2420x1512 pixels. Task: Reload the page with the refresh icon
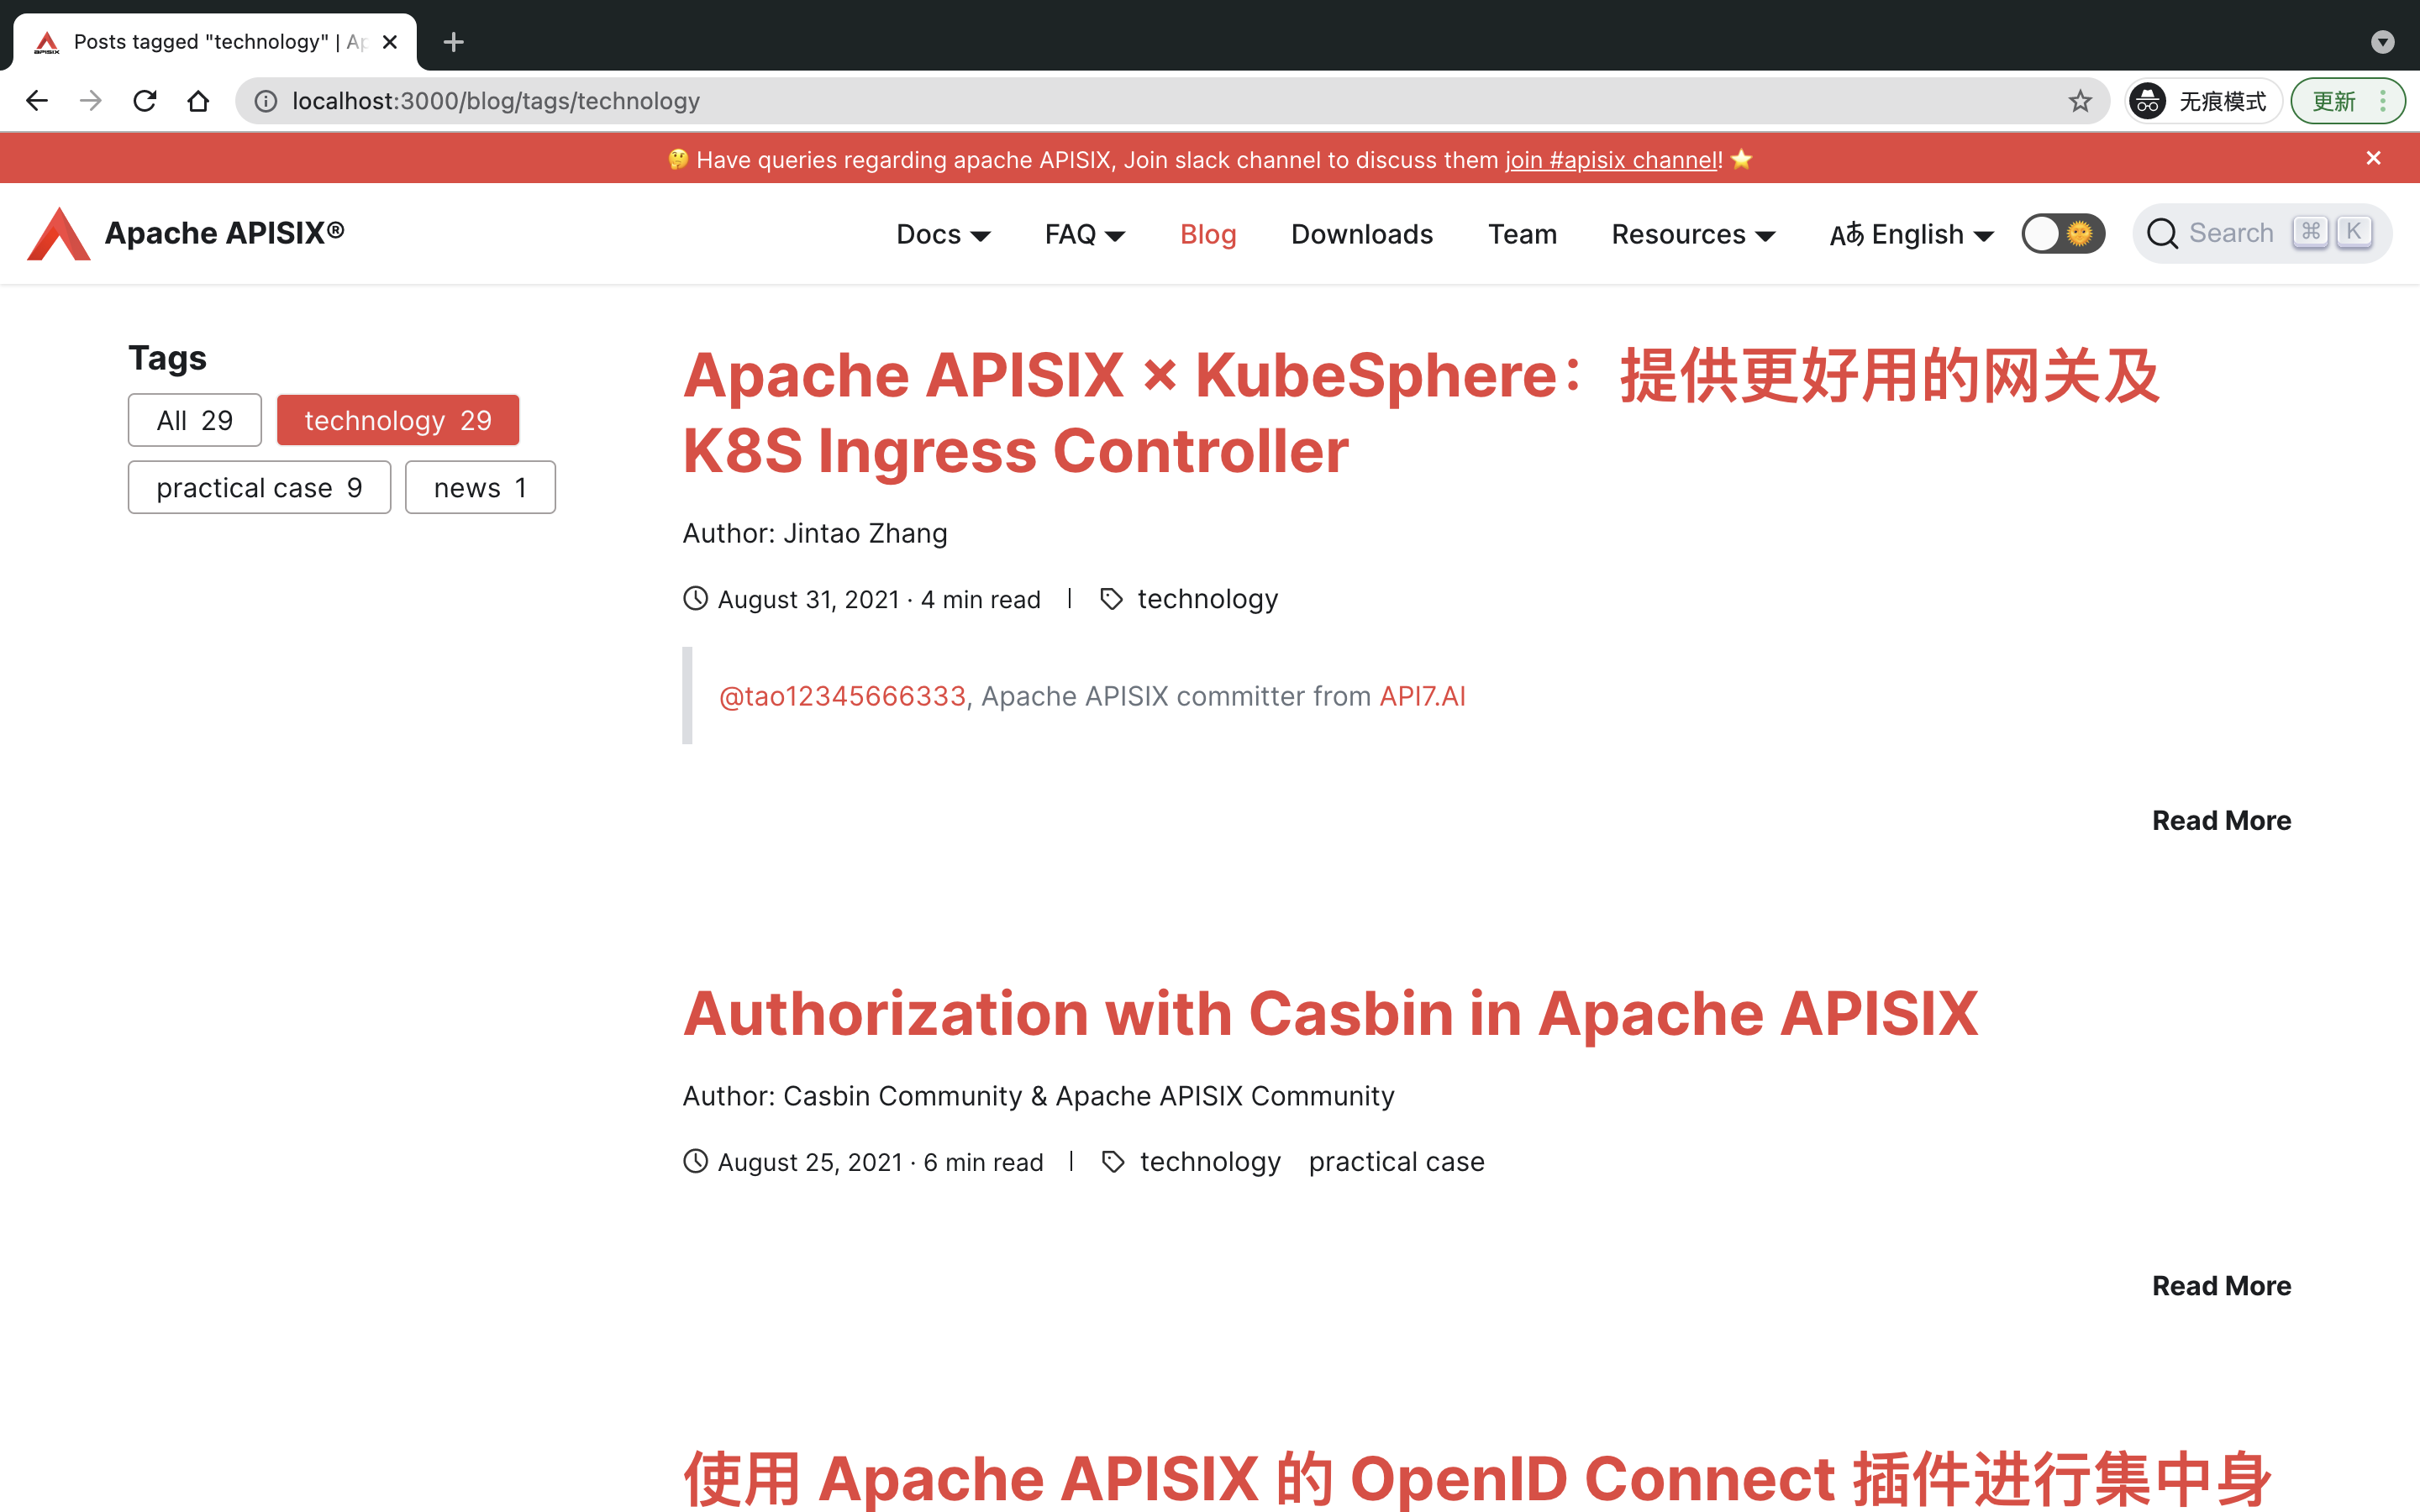click(145, 101)
